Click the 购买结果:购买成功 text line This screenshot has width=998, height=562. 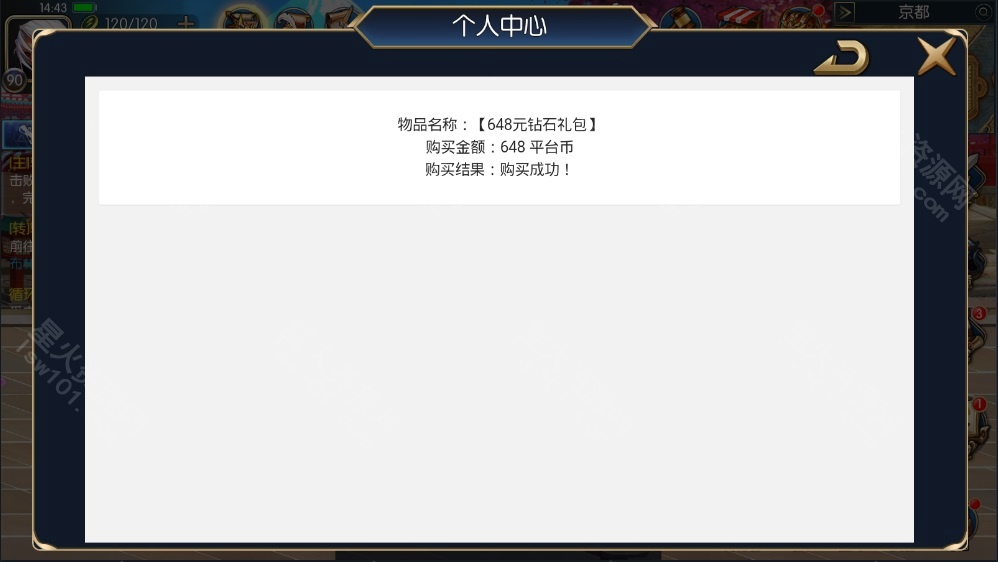(x=499, y=169)
